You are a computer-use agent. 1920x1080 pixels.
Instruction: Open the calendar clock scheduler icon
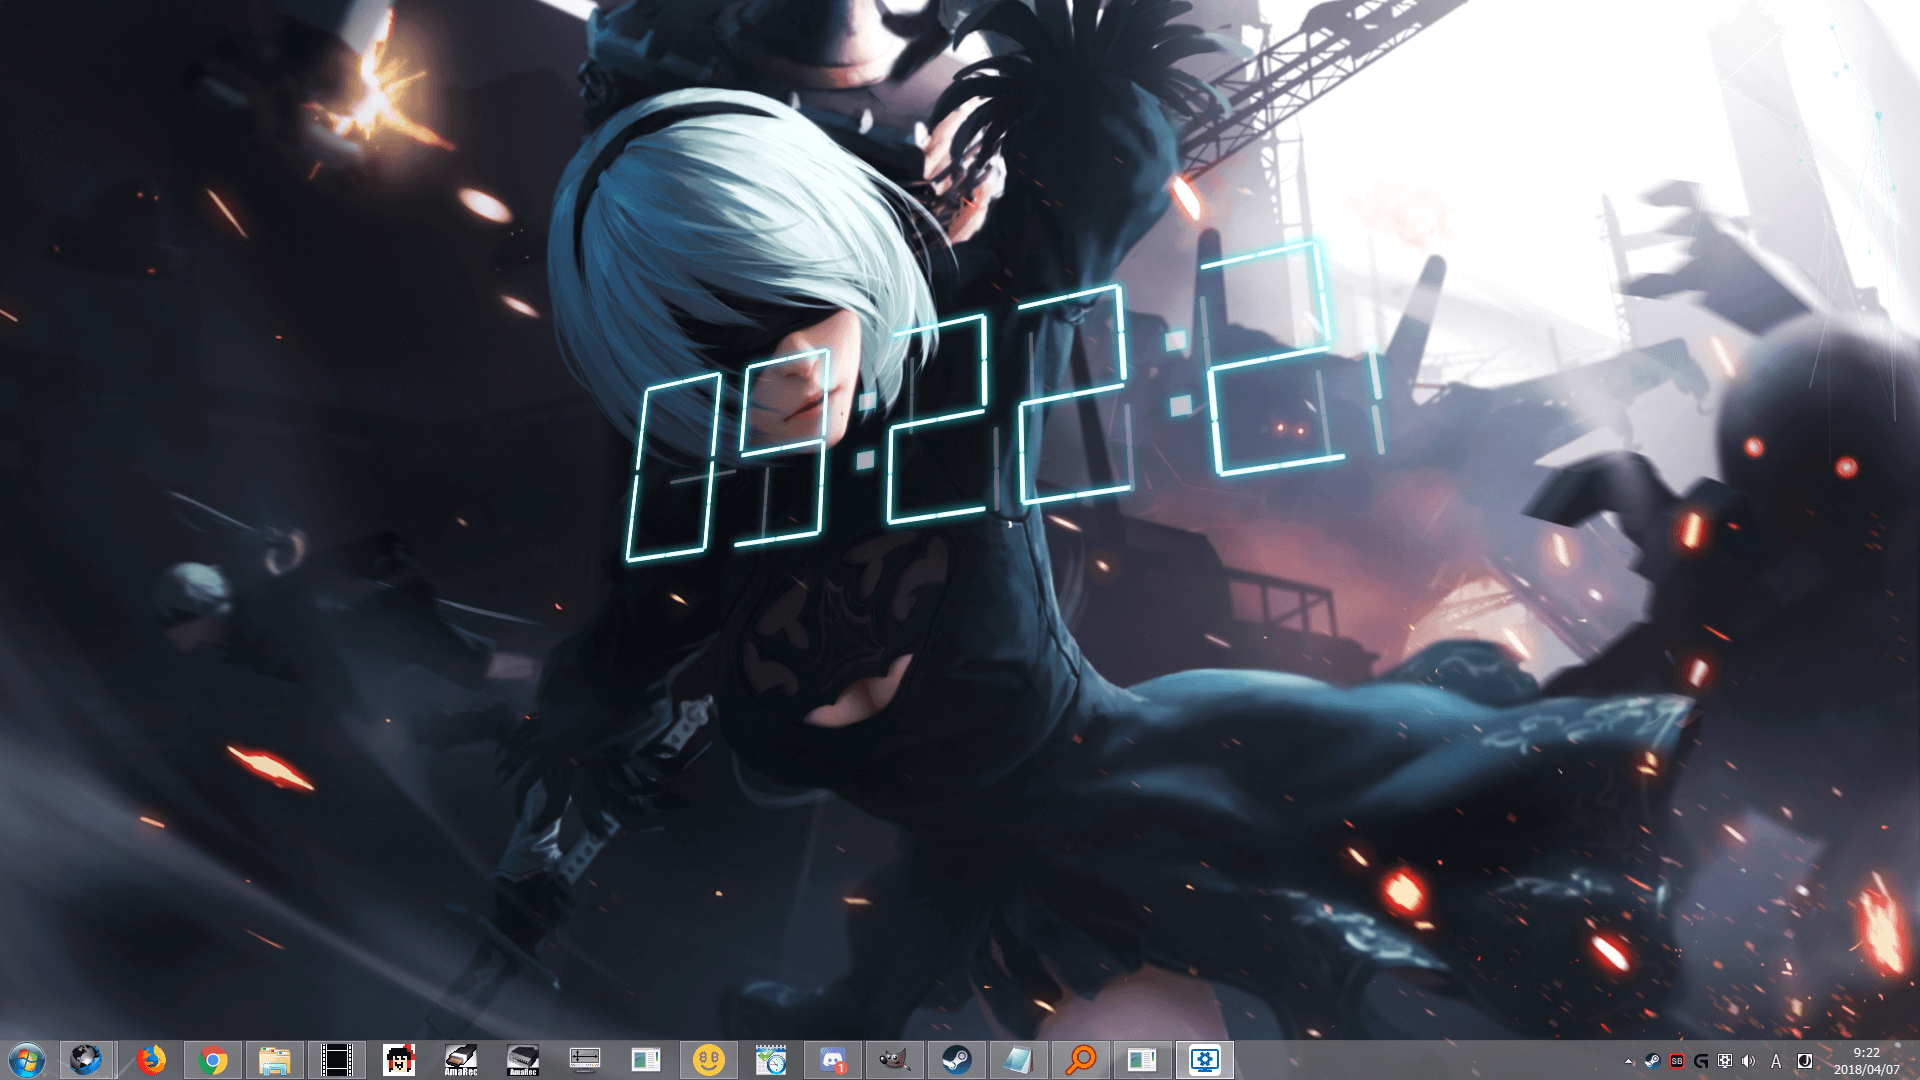pos(771,1060)
